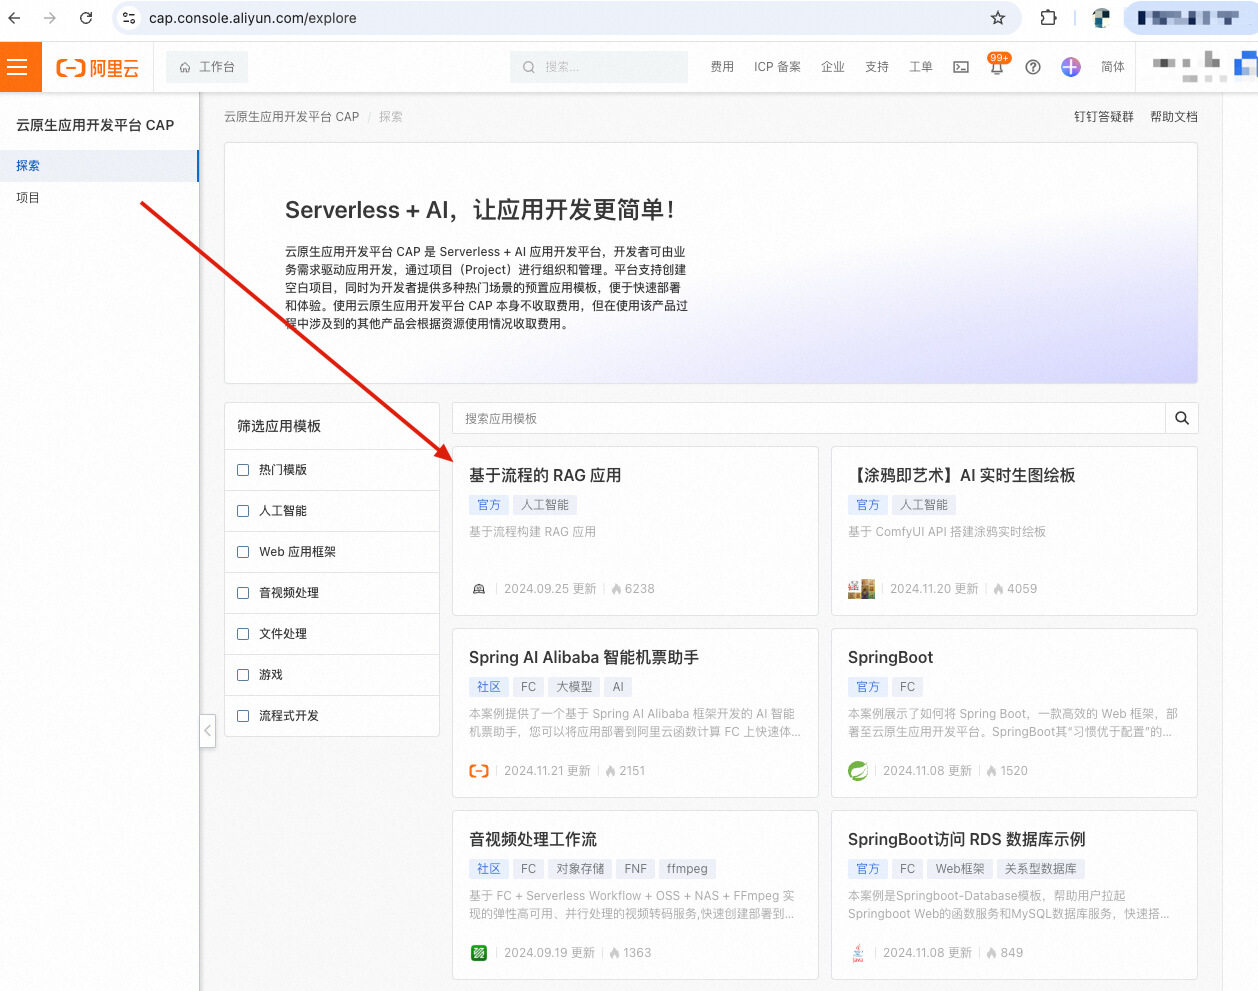Image resolution: width=1258 pixels, height=991 pixels.
Task: Click the 云原生应用开发平台 CAP breadcrumb
Action: [291, 117]
